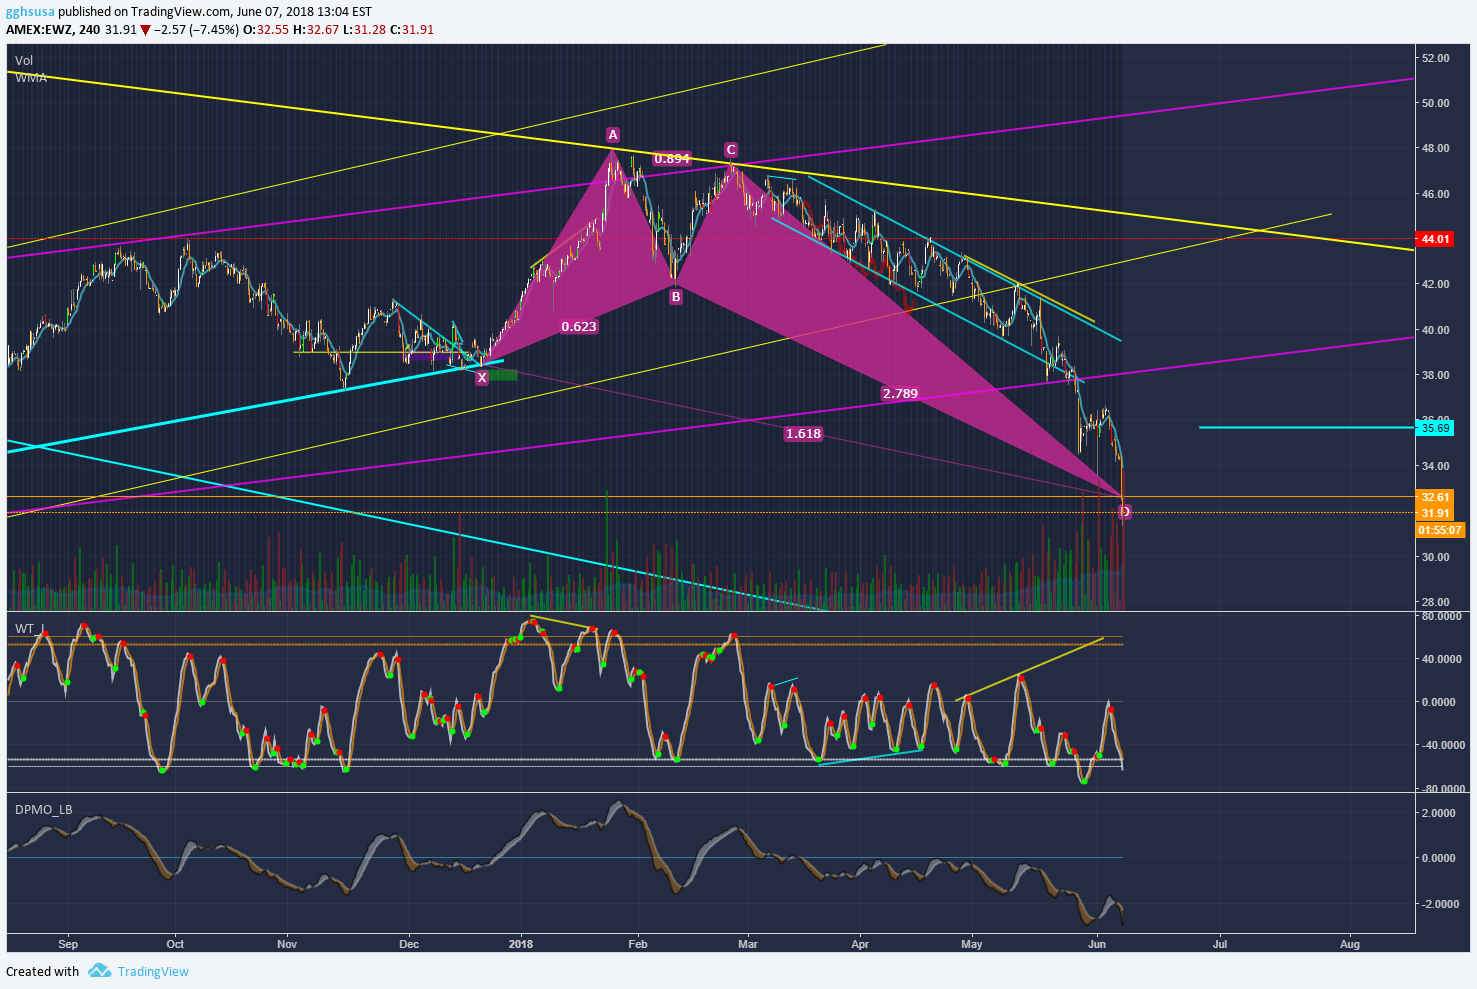1477x989 pixels.
Task: Click the May time axis label
Action: [972, 943]
